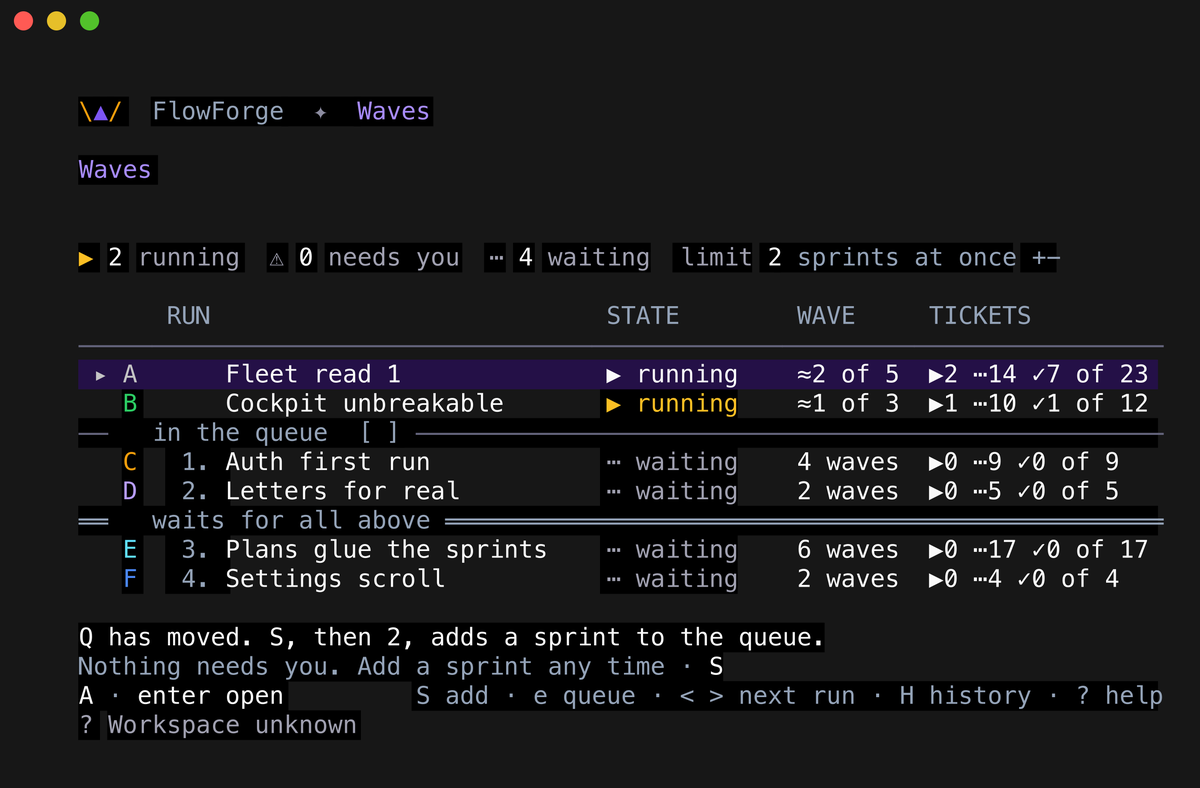Select run letter A

tap(130, 375)
